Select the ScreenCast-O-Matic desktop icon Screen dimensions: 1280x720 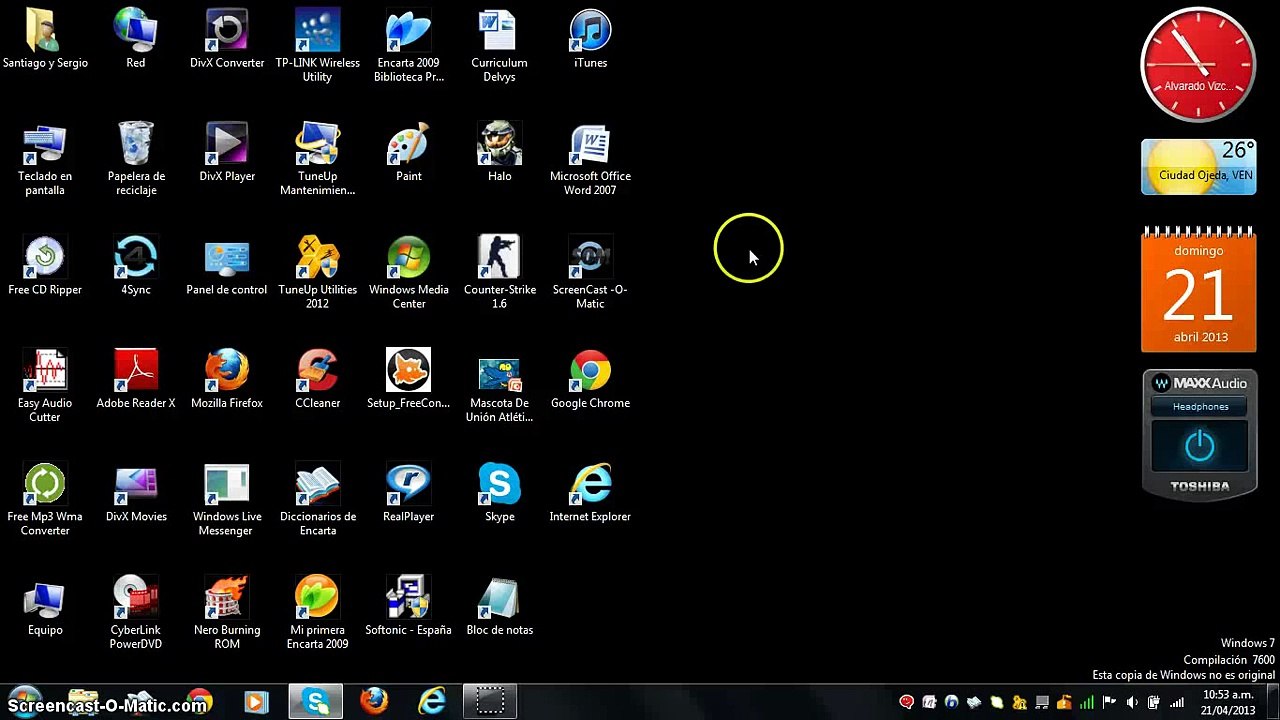click(x=590, y=273)
